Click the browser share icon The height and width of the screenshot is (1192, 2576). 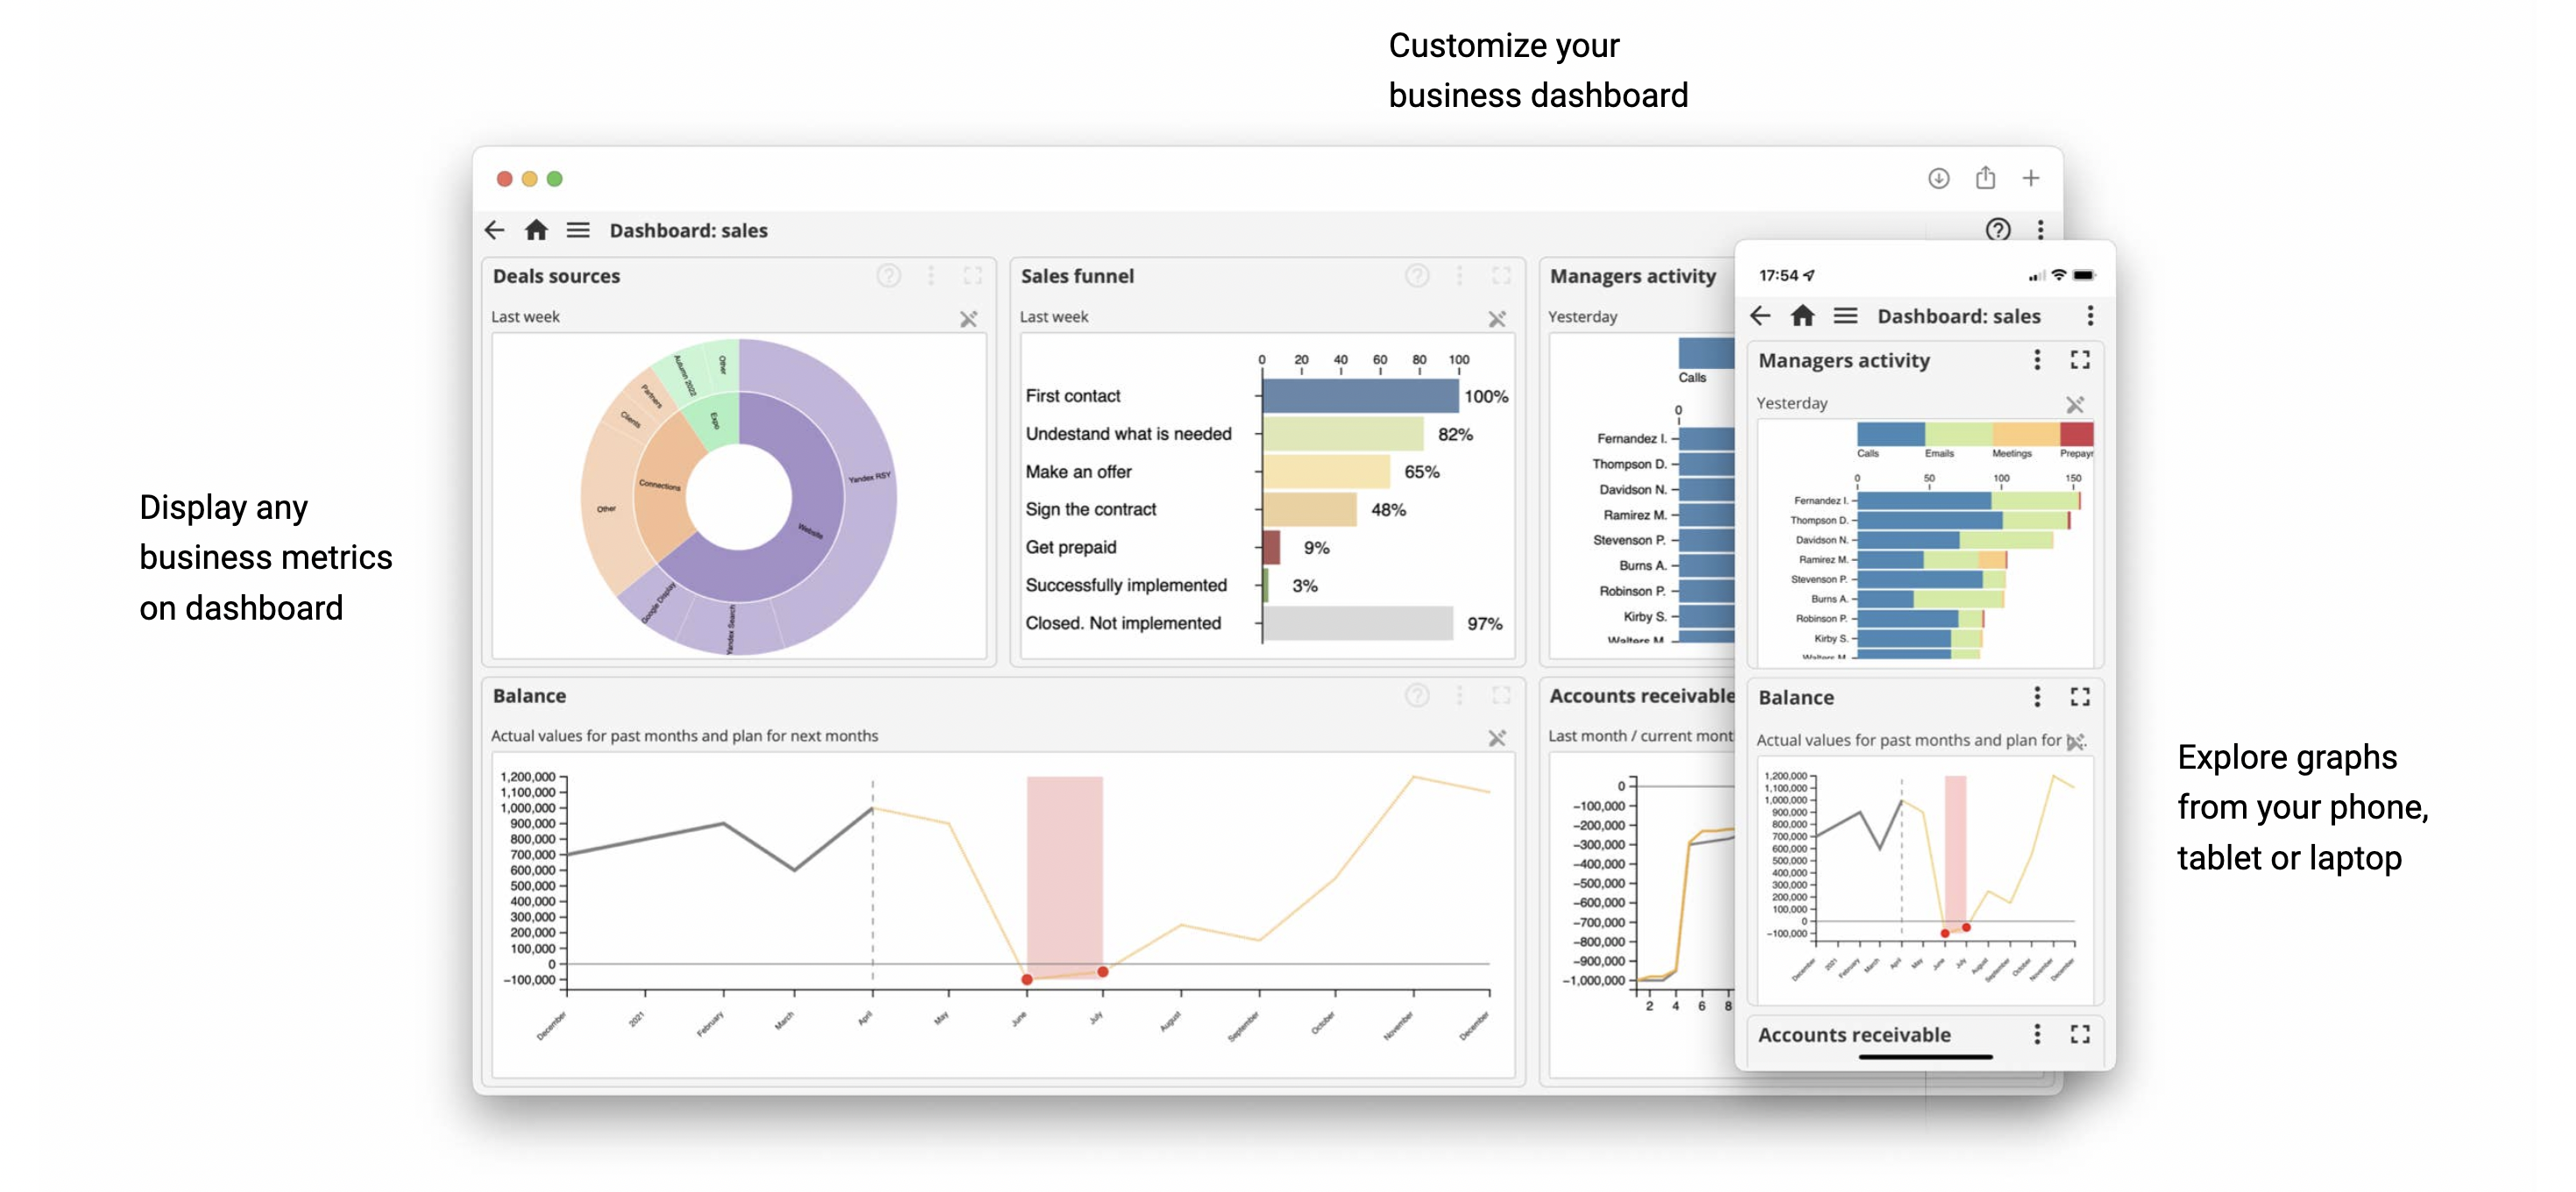point(1985,178)
